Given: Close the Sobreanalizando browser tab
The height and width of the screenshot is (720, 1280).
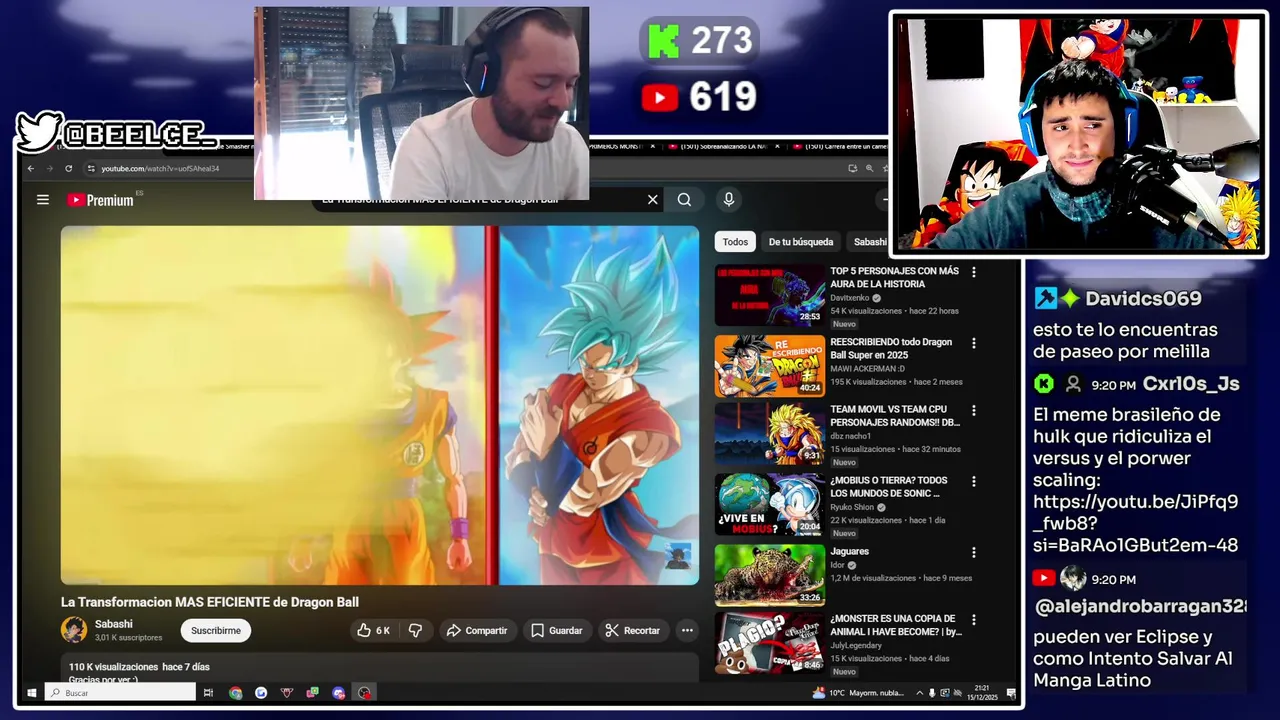Looking at the screenshot, I should [x=776, y=147].
